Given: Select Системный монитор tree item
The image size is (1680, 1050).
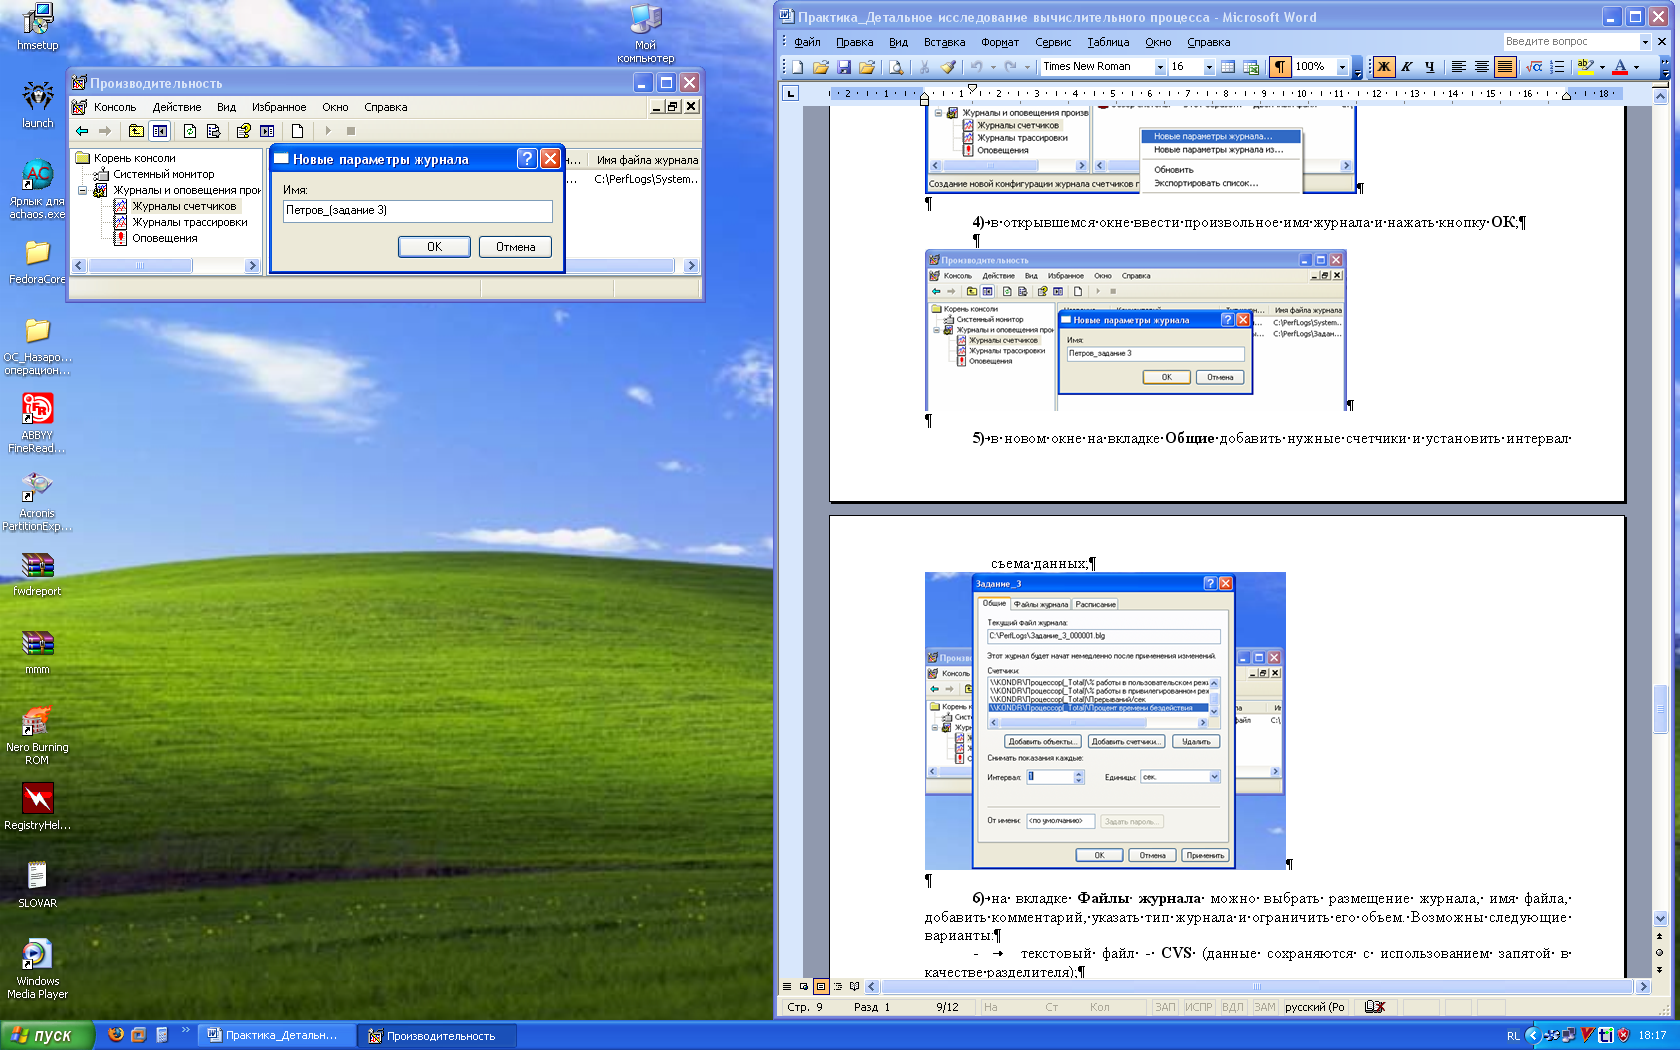Looking at the screenshot, I should 163,174.
